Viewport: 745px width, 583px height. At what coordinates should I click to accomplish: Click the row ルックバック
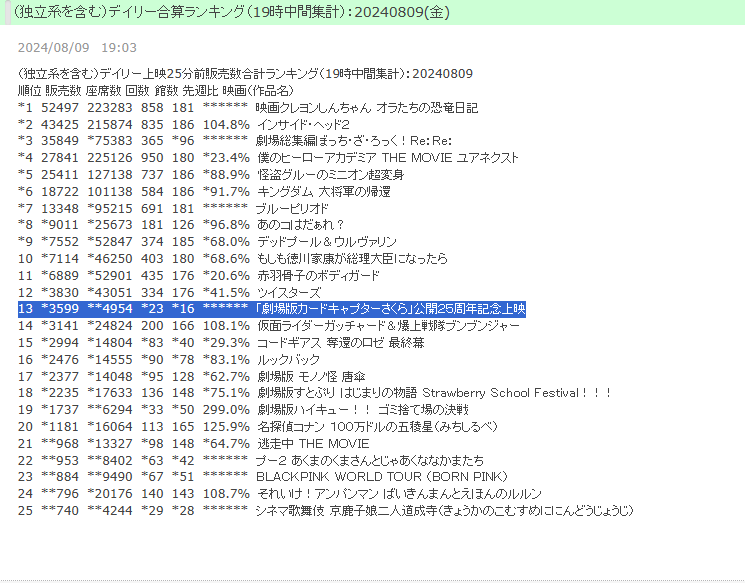pos(169,360)
